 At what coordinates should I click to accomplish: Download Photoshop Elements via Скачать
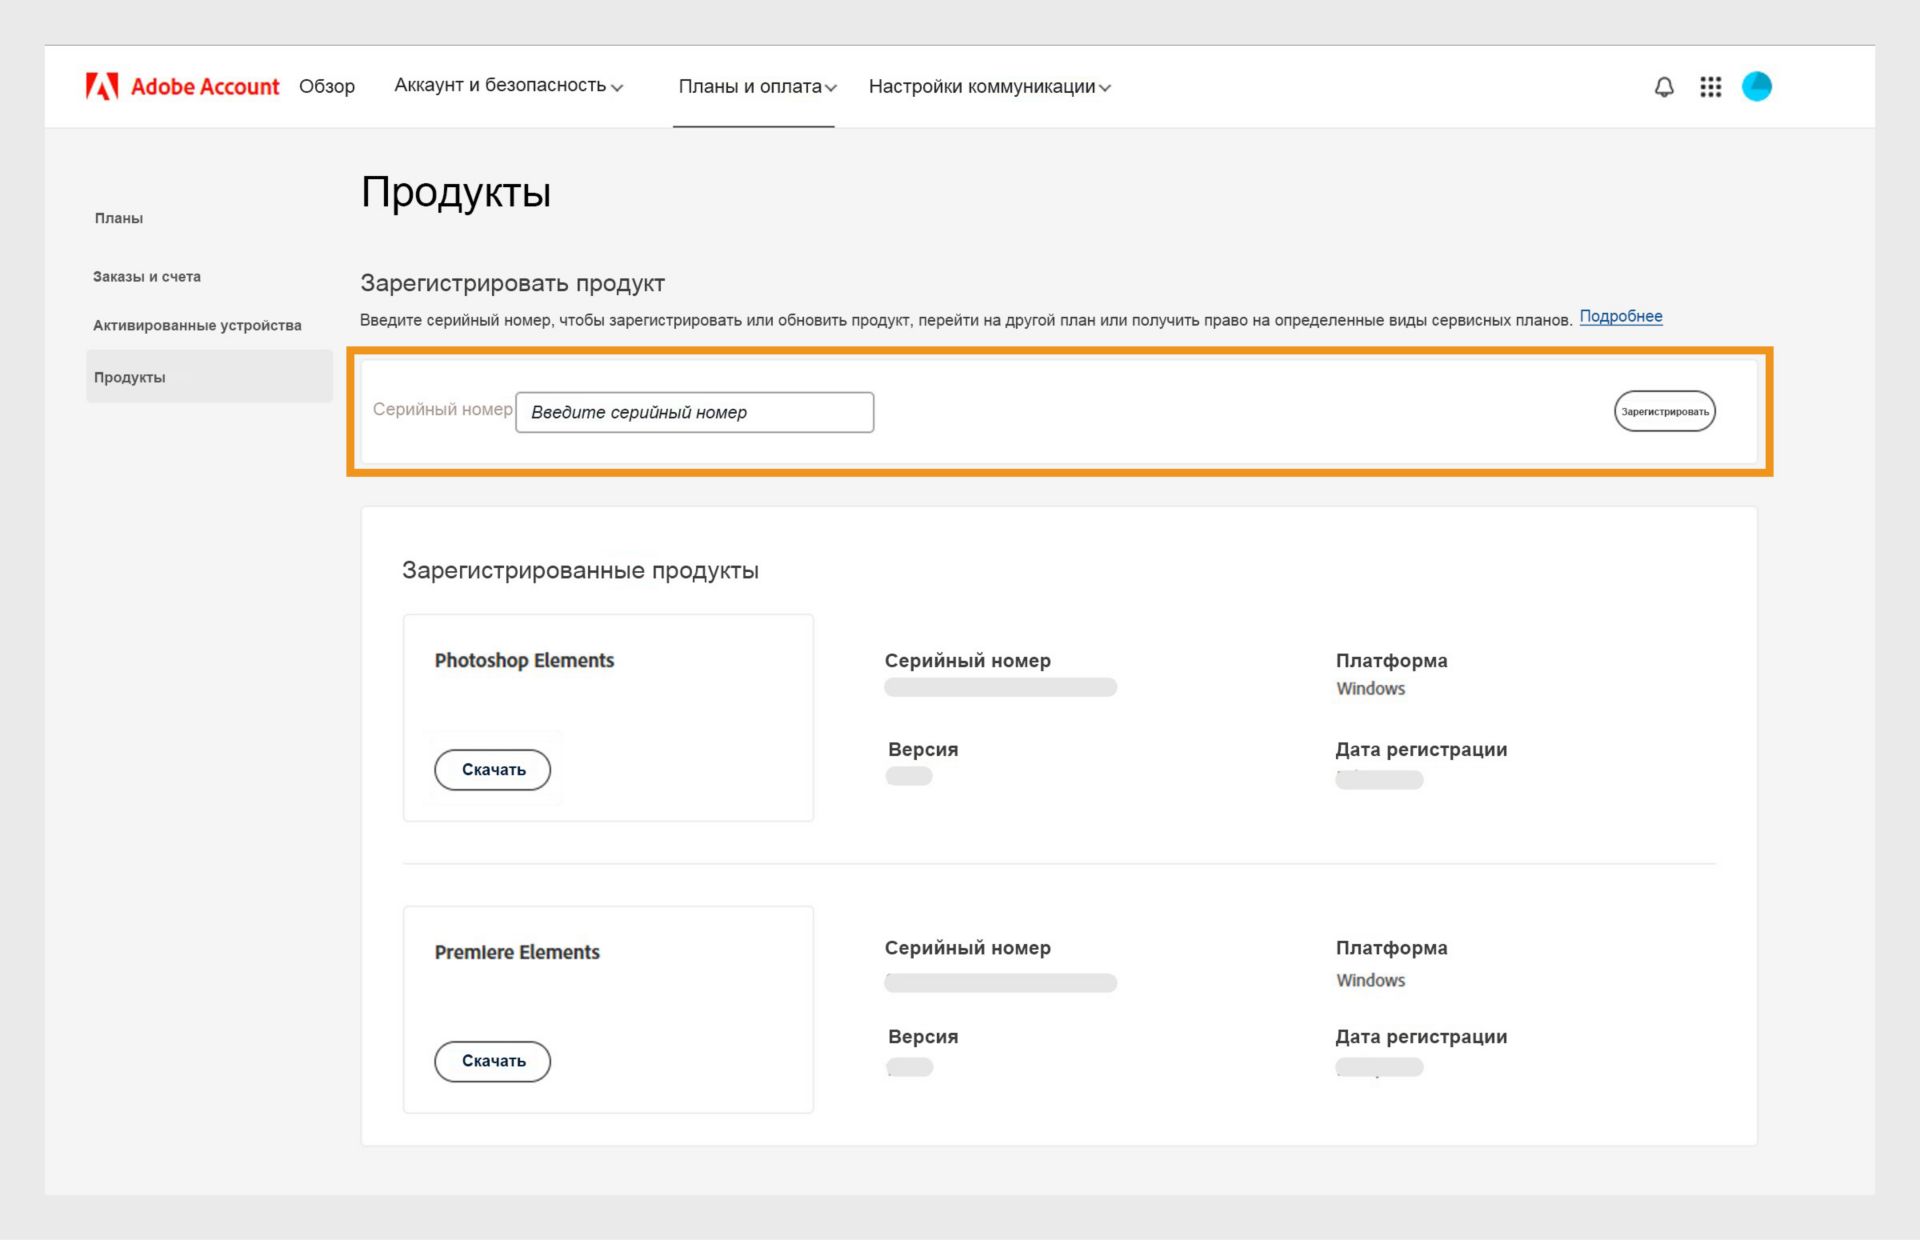pos(493,770)
